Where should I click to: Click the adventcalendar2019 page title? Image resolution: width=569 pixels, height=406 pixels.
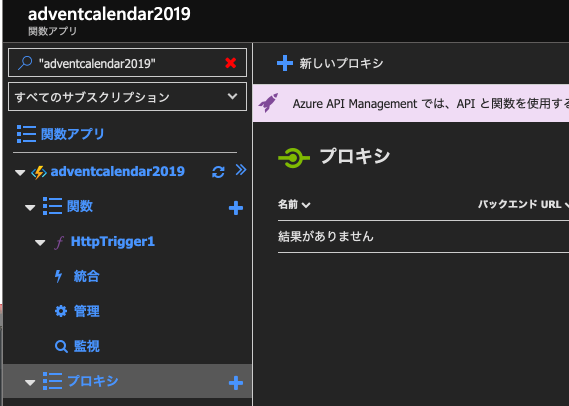pos(109,14)
